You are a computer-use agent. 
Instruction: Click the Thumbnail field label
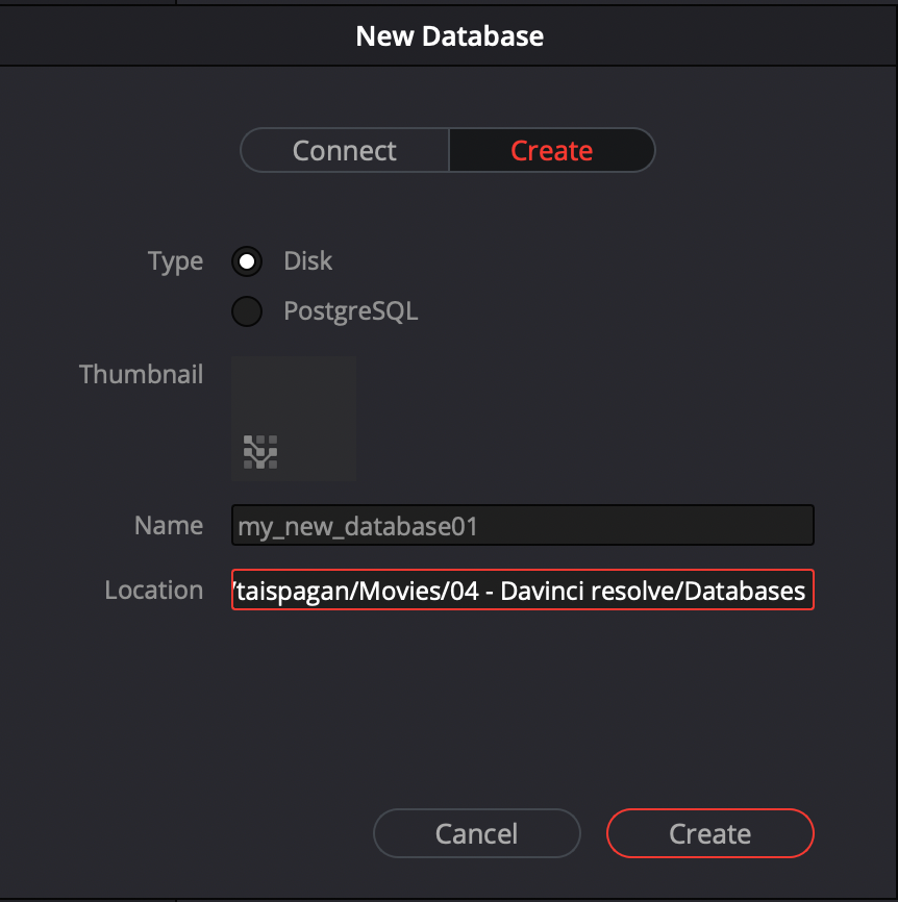[x=141, y=374]
